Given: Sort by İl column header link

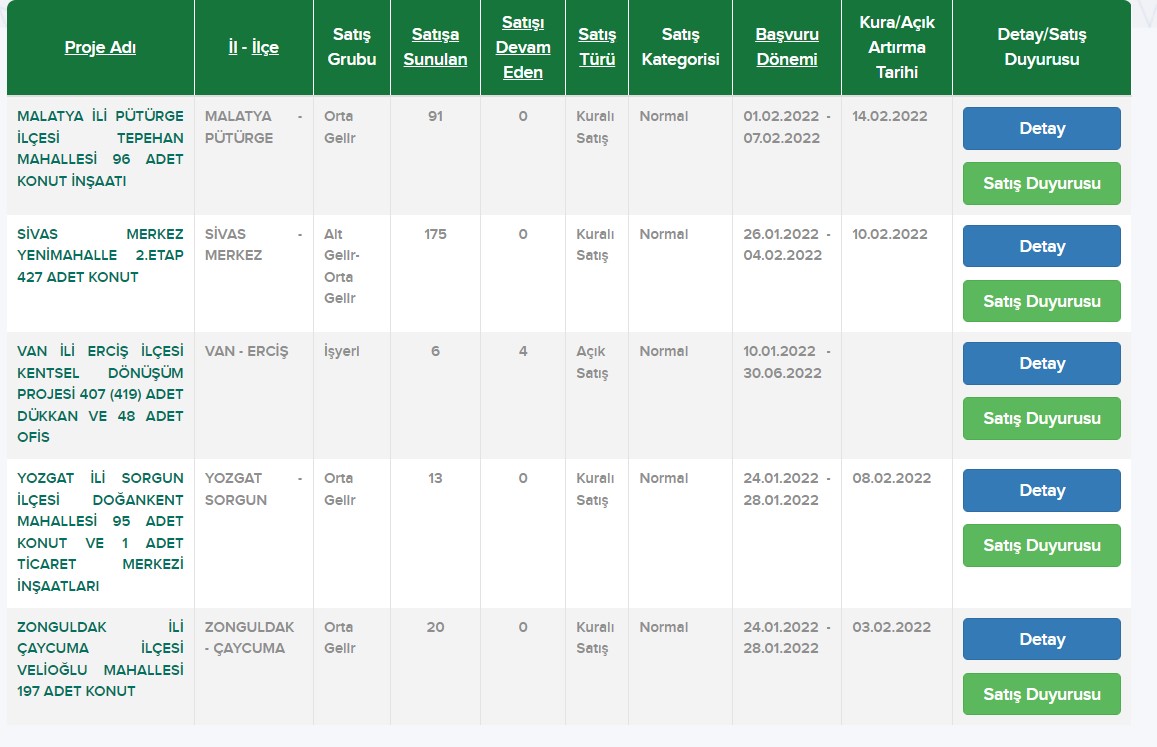Looking at the screenshot, I should tap(232, 48).
